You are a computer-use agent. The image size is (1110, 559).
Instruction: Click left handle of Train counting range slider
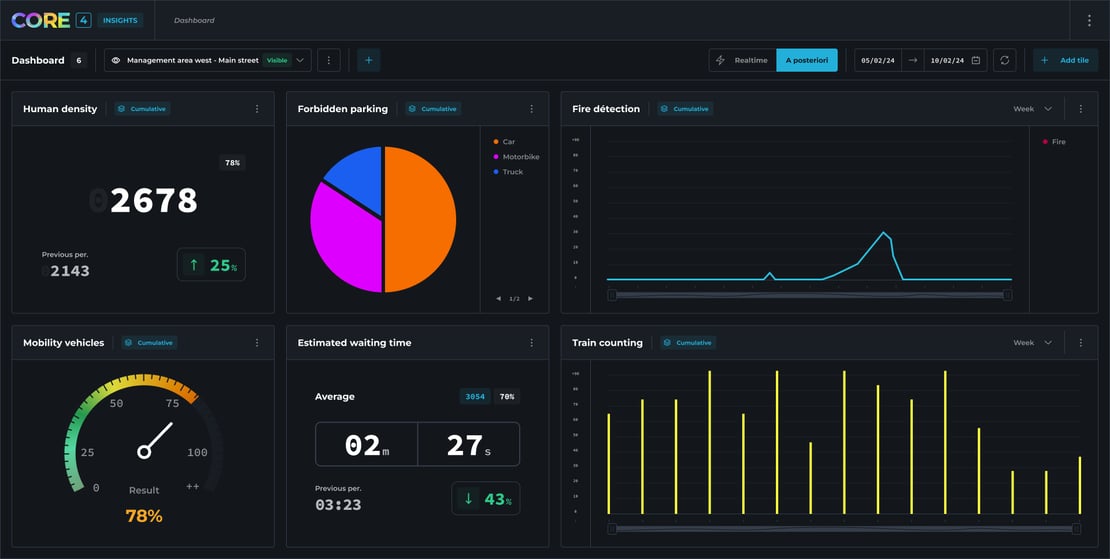(612, 529)
